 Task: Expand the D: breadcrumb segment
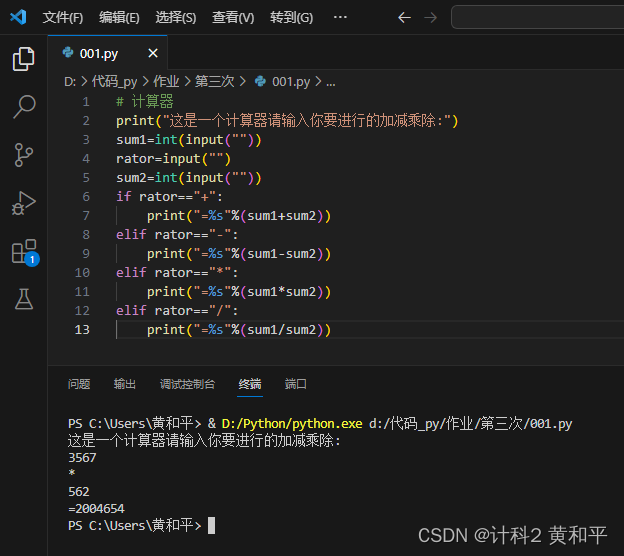pos(70,82)
